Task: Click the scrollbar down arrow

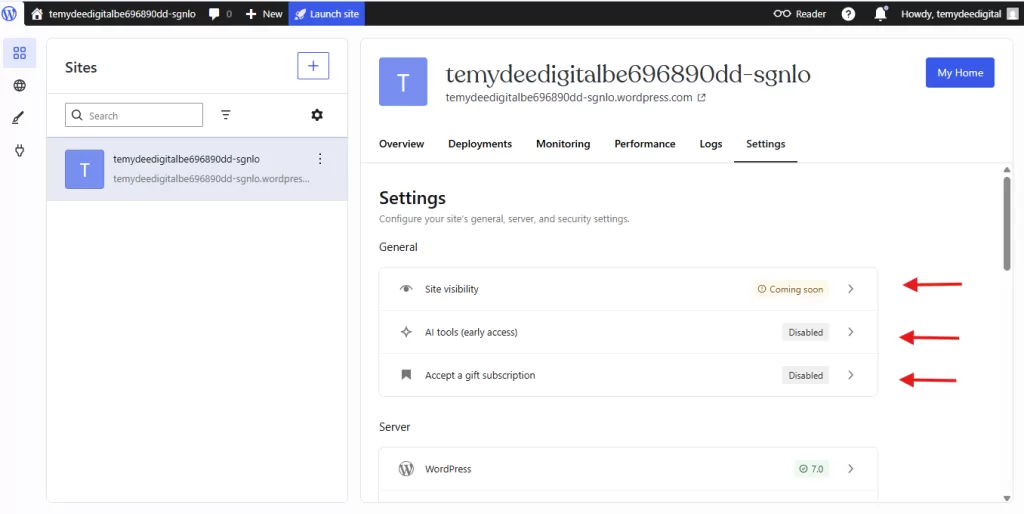Action: click(x=1007, y=498)
